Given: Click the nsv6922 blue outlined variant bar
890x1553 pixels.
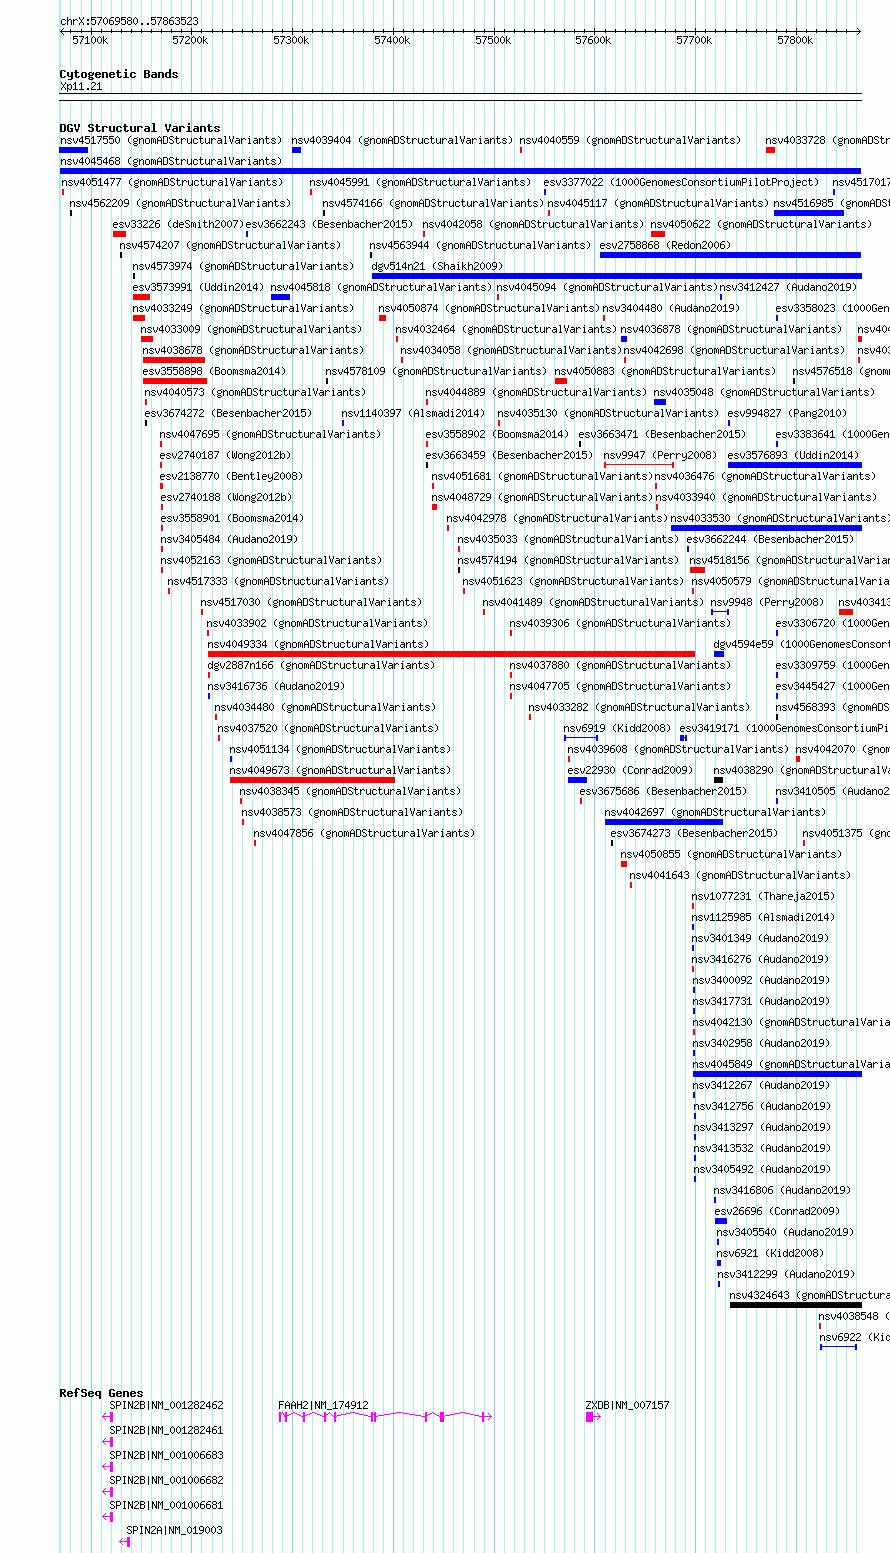Looking at the screenshot, I should click(x=838, y=1347).
